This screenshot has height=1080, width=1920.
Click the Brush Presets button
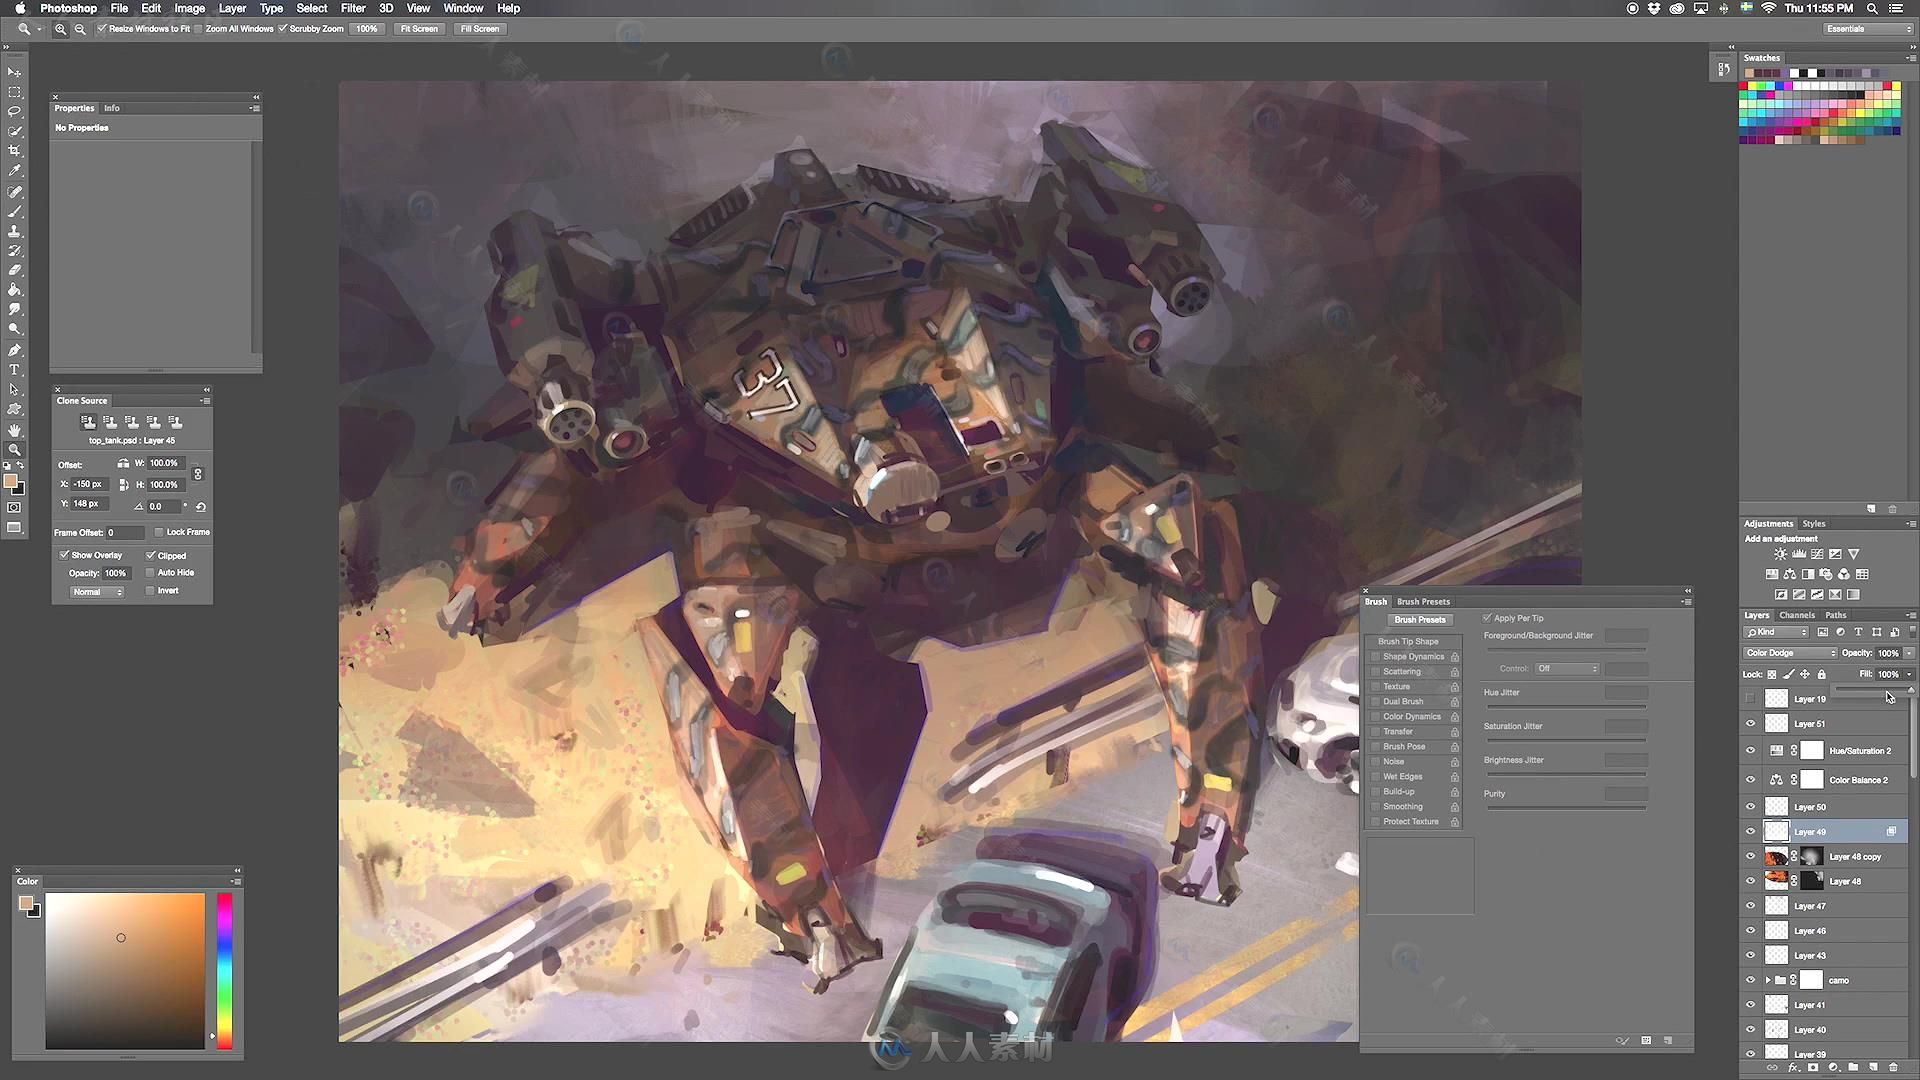click(1420, 620)
